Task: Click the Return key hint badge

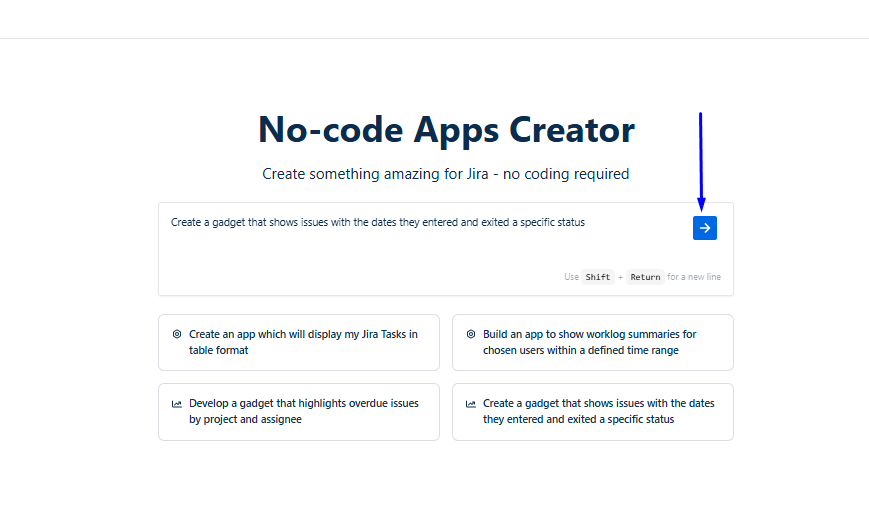Action: pyautogui.click(x=645, y=277)
